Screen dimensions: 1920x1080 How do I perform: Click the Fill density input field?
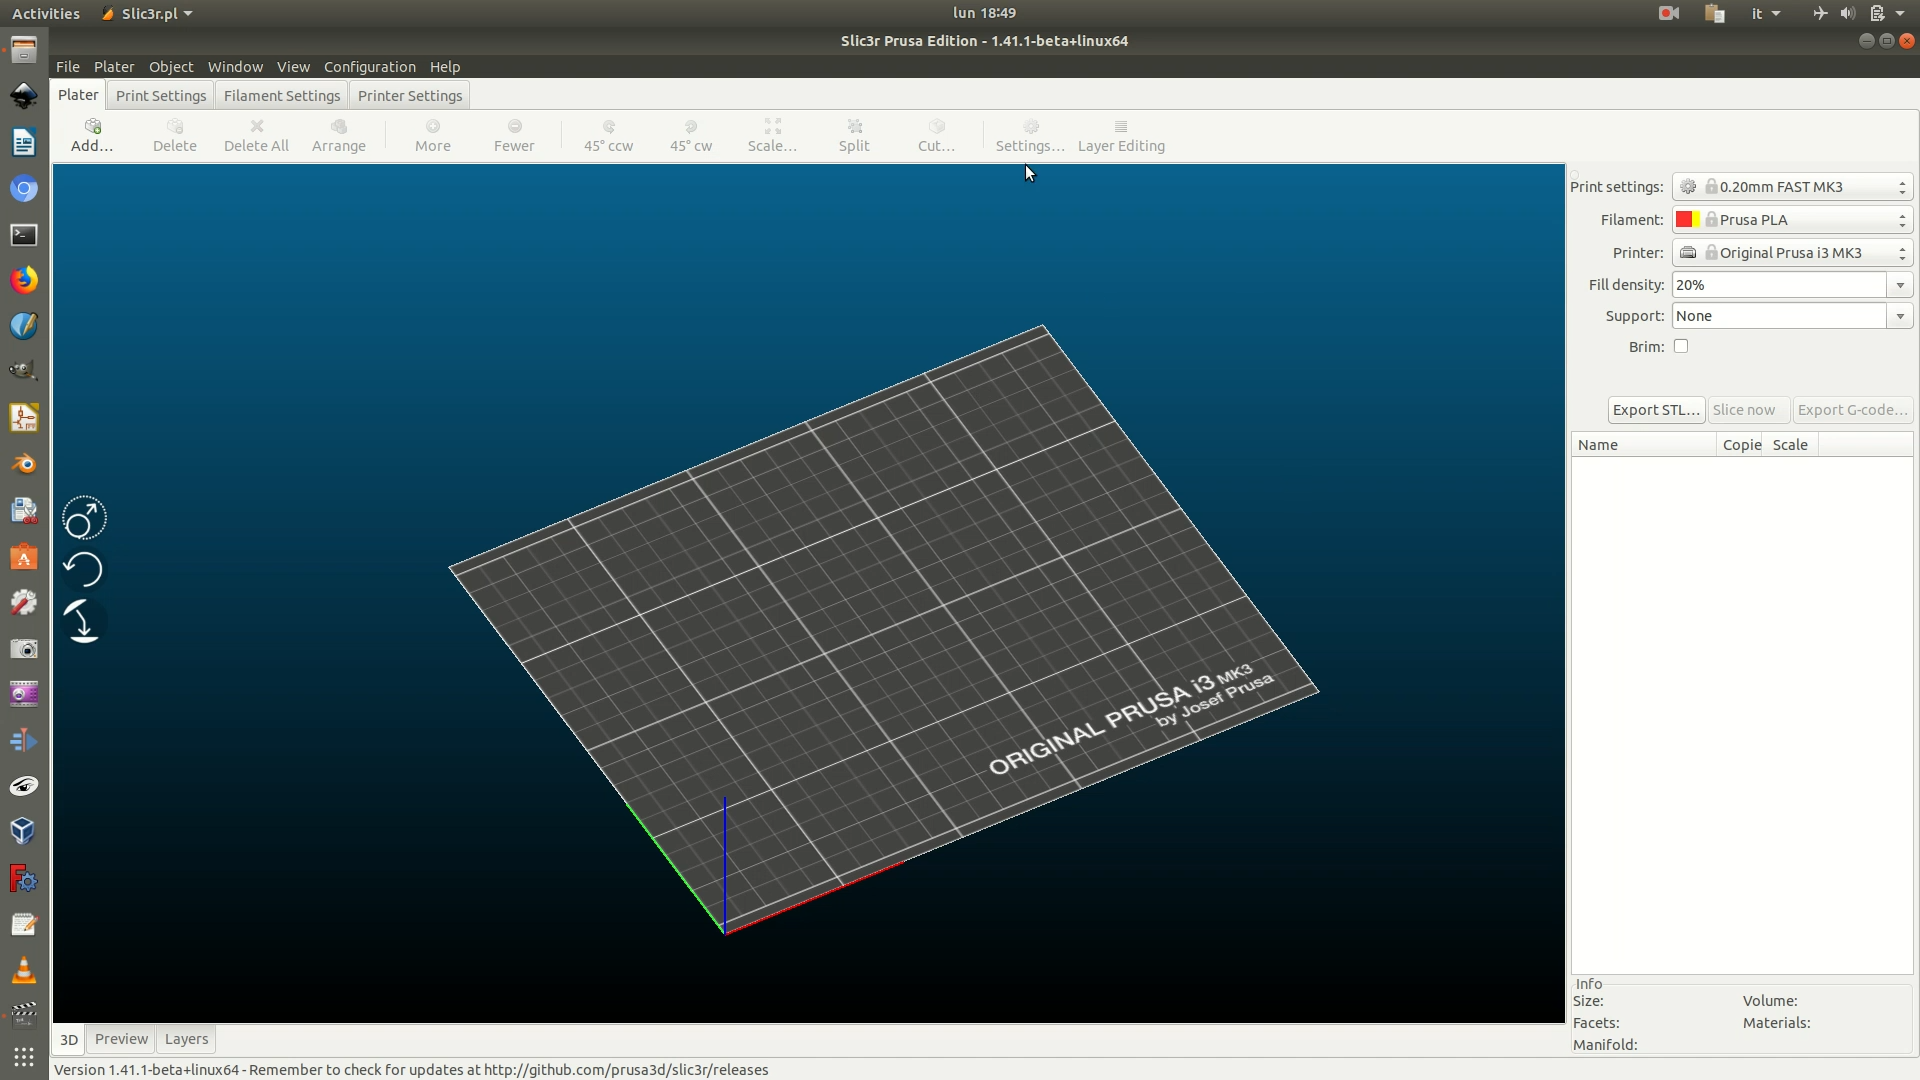point(1780,285)
